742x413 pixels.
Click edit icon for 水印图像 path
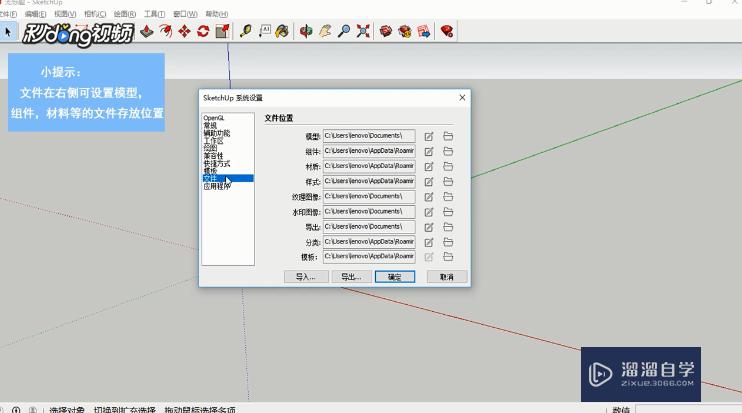tap(429, 212)
